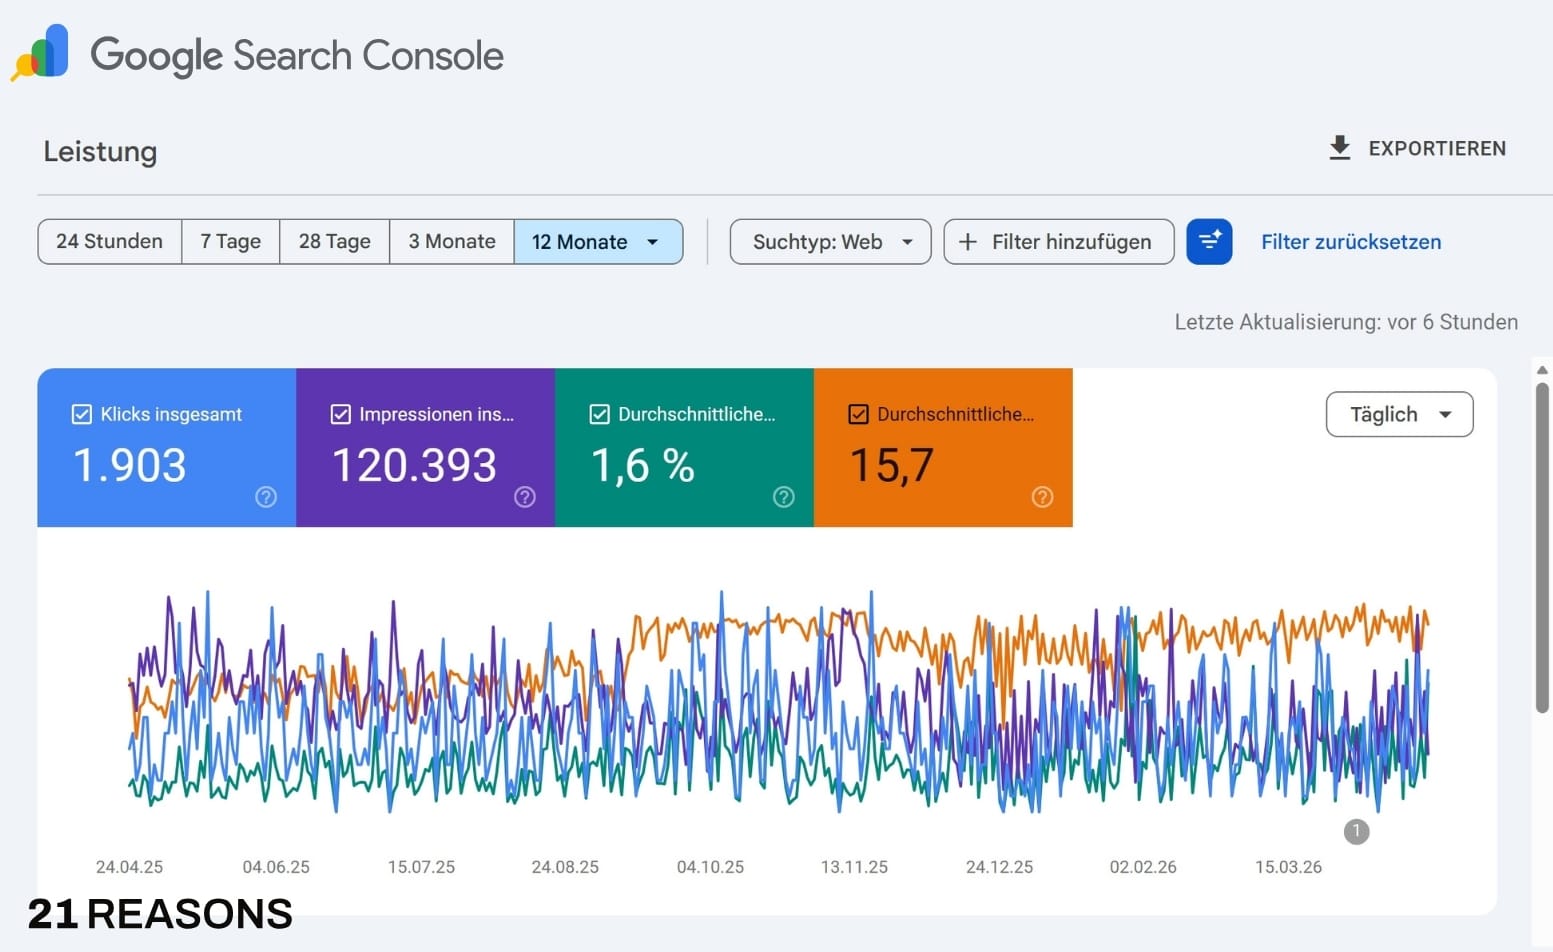Screen dimensions: 1553x952
Task: Click the numbered annotation marker below chart
Action: [1356, 831]
